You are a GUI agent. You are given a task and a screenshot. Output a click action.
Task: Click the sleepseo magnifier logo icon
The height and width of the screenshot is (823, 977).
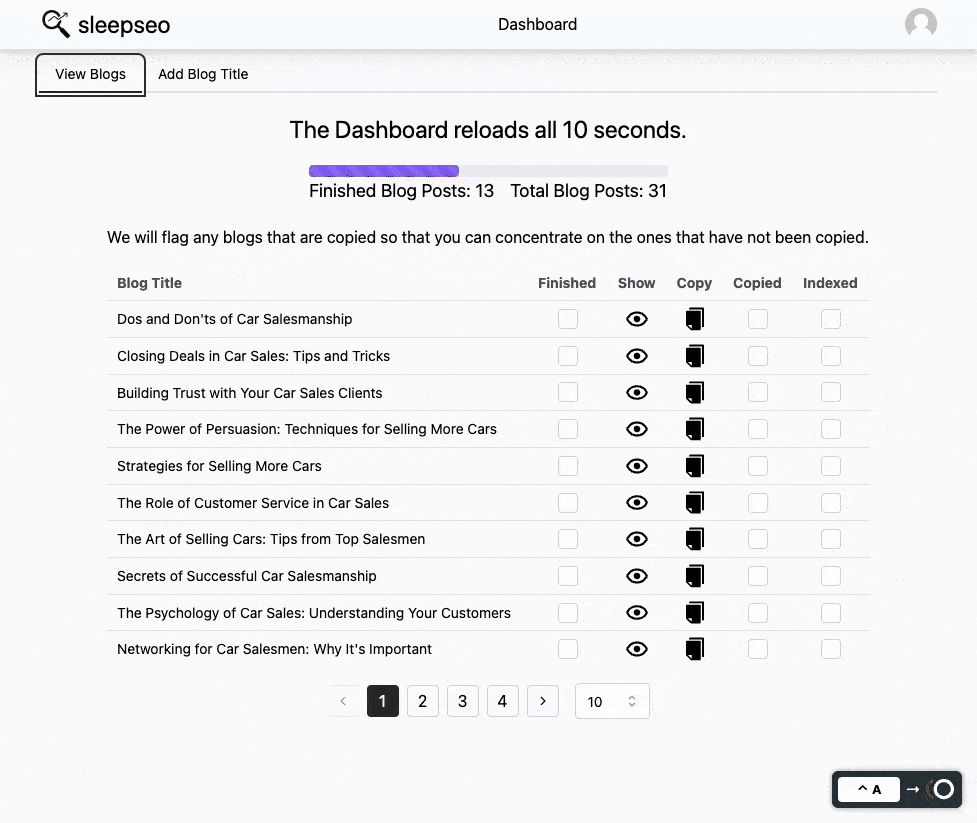pyautogui.click(x=56, y=23)
